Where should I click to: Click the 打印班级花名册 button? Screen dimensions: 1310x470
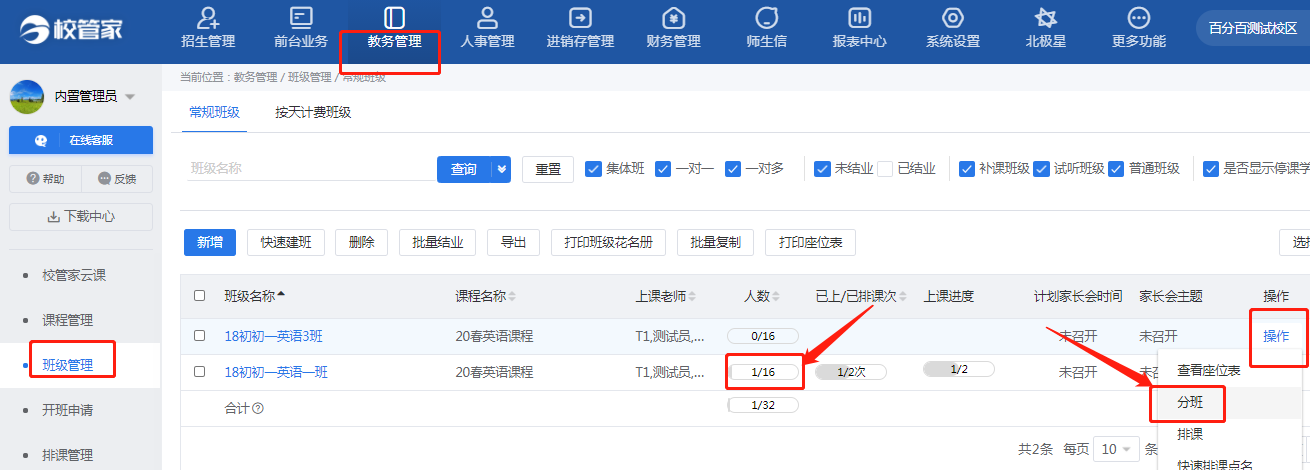(x=608, y=242)
